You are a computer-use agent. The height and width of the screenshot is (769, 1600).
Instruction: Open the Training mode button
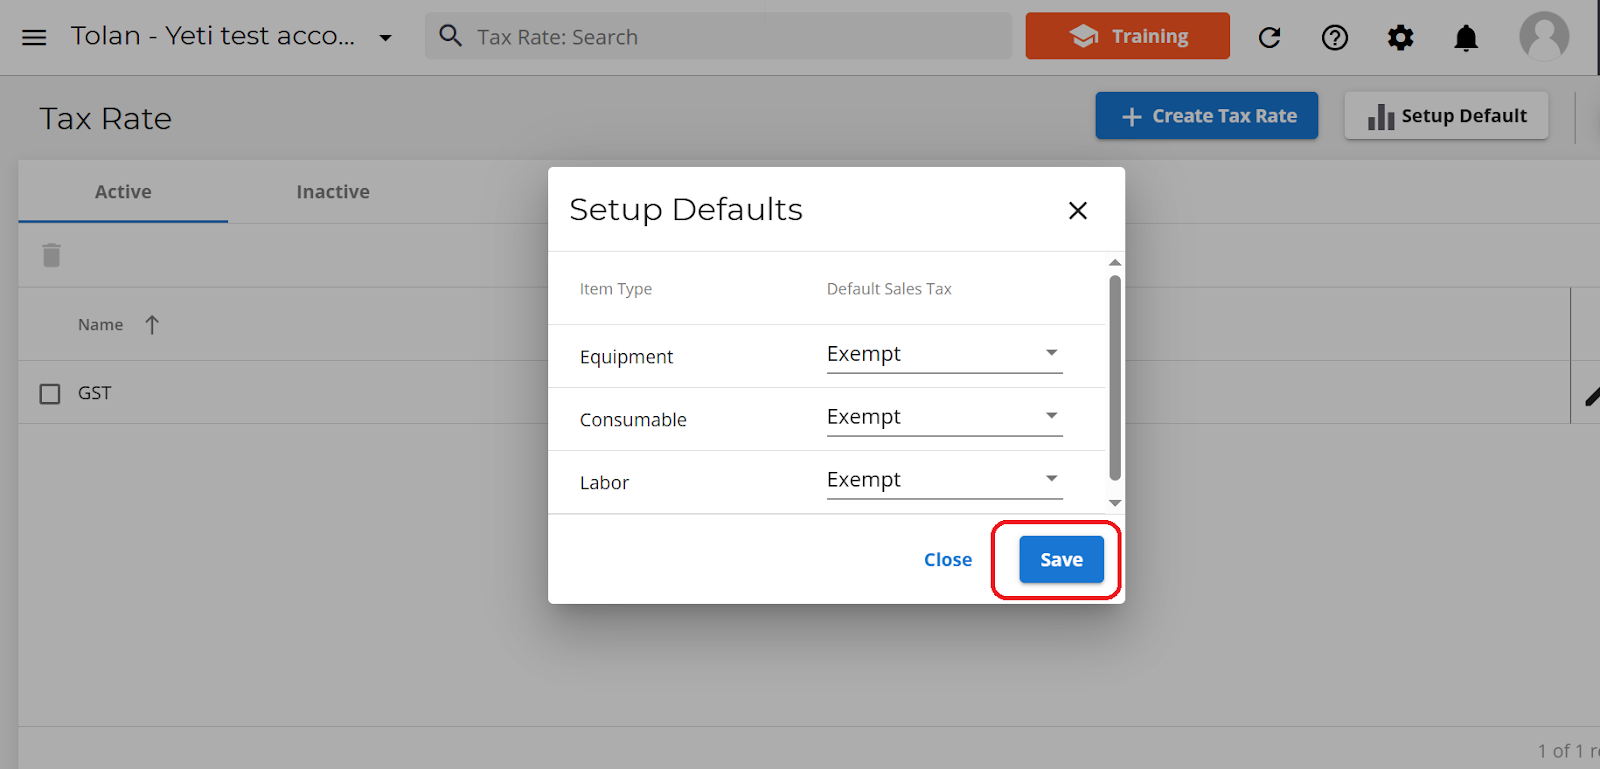[1127, 36]
